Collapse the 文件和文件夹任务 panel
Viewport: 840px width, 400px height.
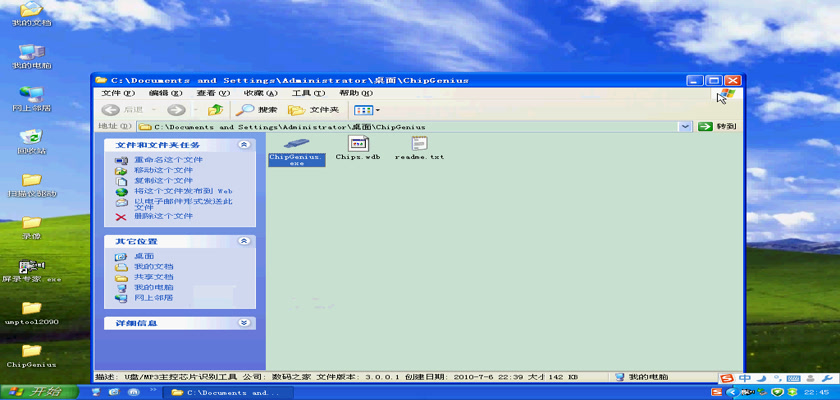244,145
